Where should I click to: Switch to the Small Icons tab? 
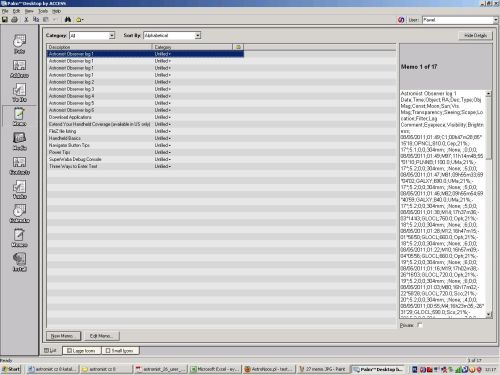[x=120, y=351]
